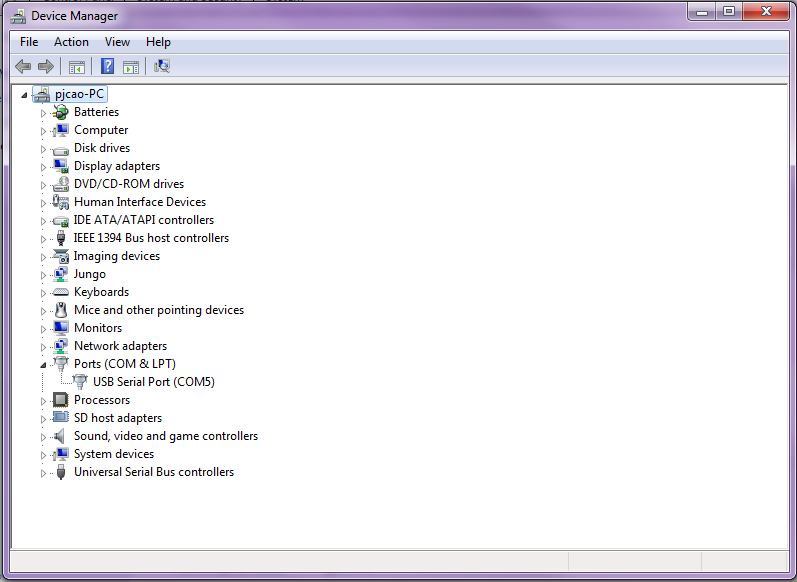The image size is (797, 582).
Task: Click the Show/Hide Action Pane toolbar icon
Action: click(131, 67)
